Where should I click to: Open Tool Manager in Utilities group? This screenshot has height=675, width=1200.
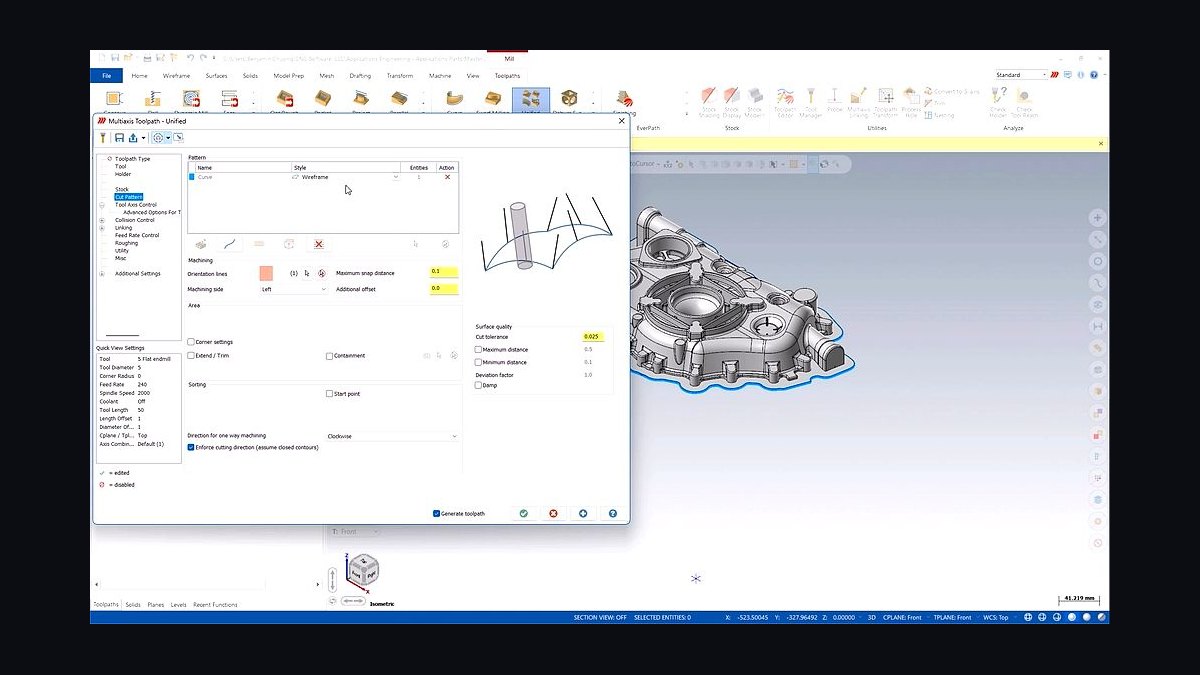pyautogui.click(x=811, y=101)
